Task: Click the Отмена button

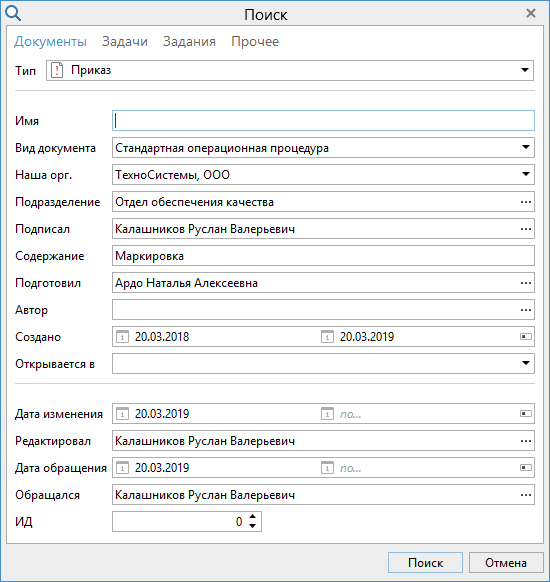Action: point(506,563)
